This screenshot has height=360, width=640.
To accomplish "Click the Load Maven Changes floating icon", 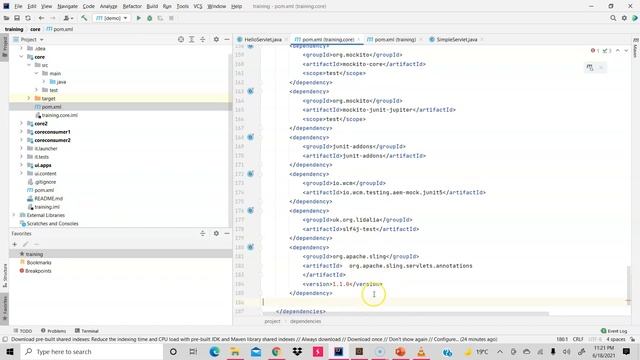I will [x=590, y=68].
